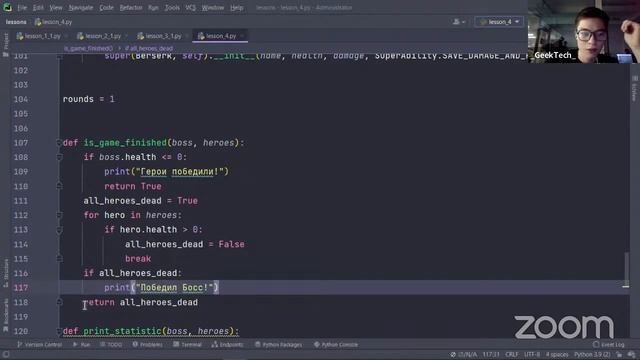Close the lesson_3_1.py editor tab
The image size is (640, 360).
187,36
